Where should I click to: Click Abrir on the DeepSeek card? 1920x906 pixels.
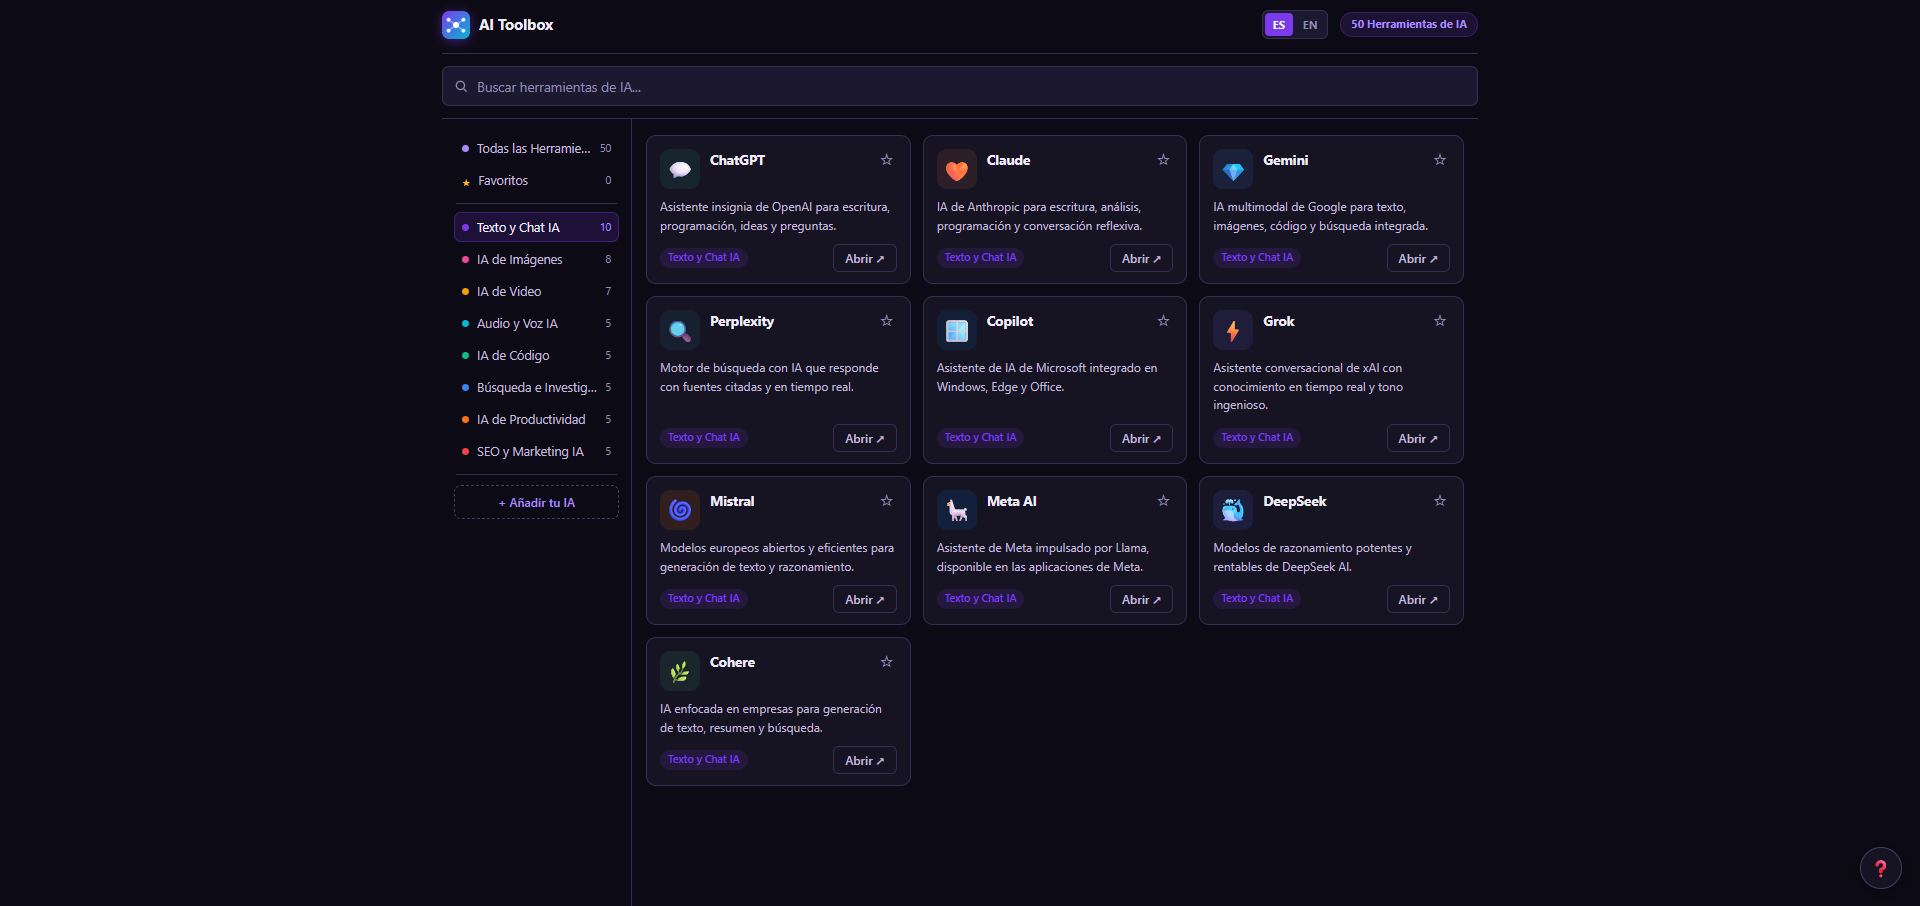point(1418,599)
